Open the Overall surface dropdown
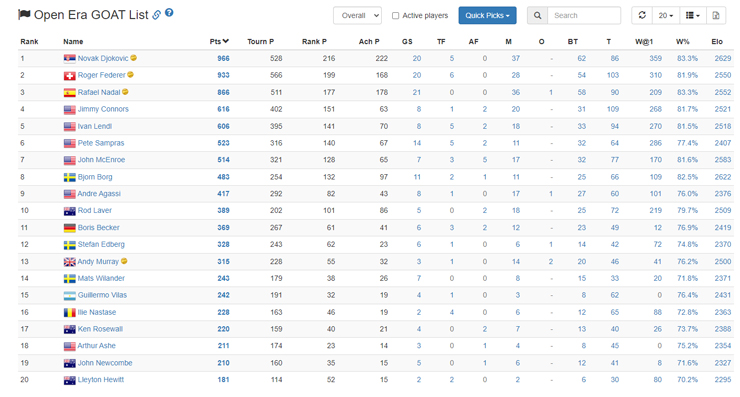The image size is (740, 397). 357,16
